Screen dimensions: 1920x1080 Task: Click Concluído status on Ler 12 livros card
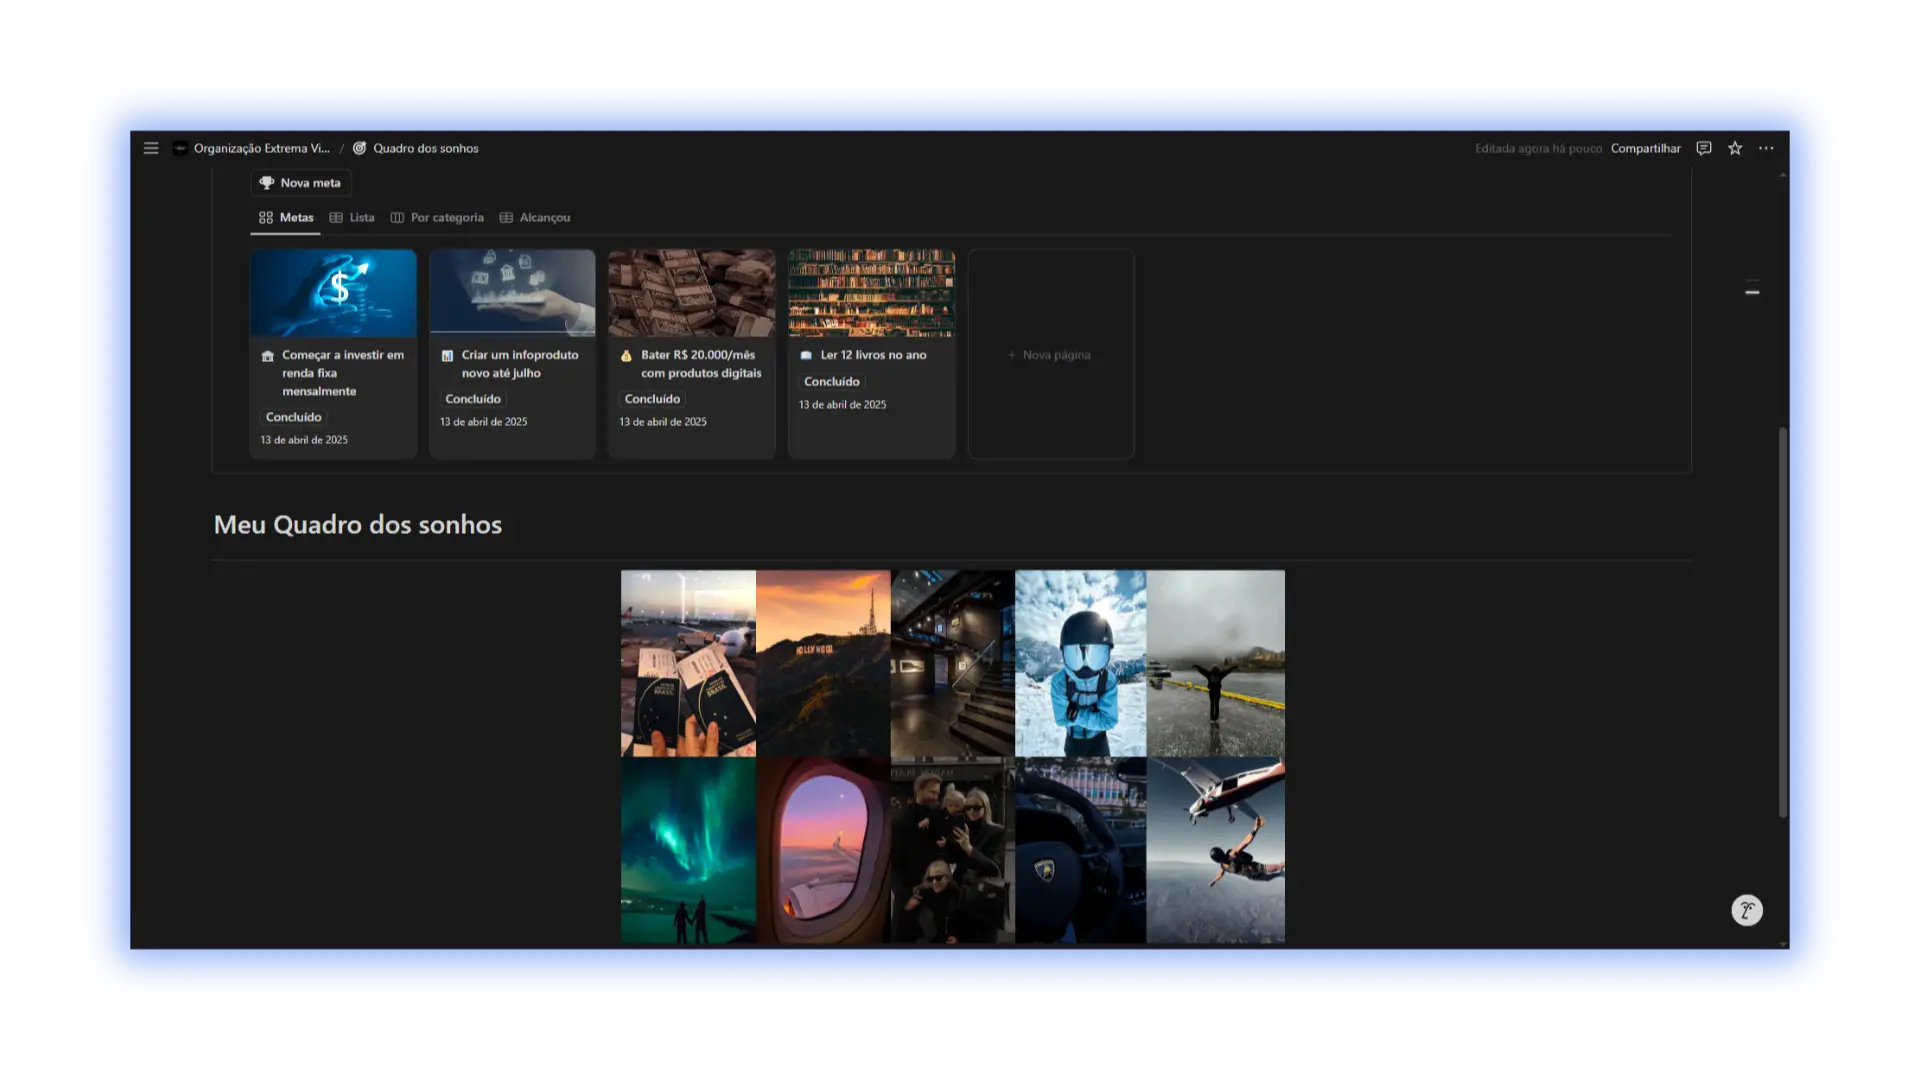pyautogui.click(x=832, y=382)
